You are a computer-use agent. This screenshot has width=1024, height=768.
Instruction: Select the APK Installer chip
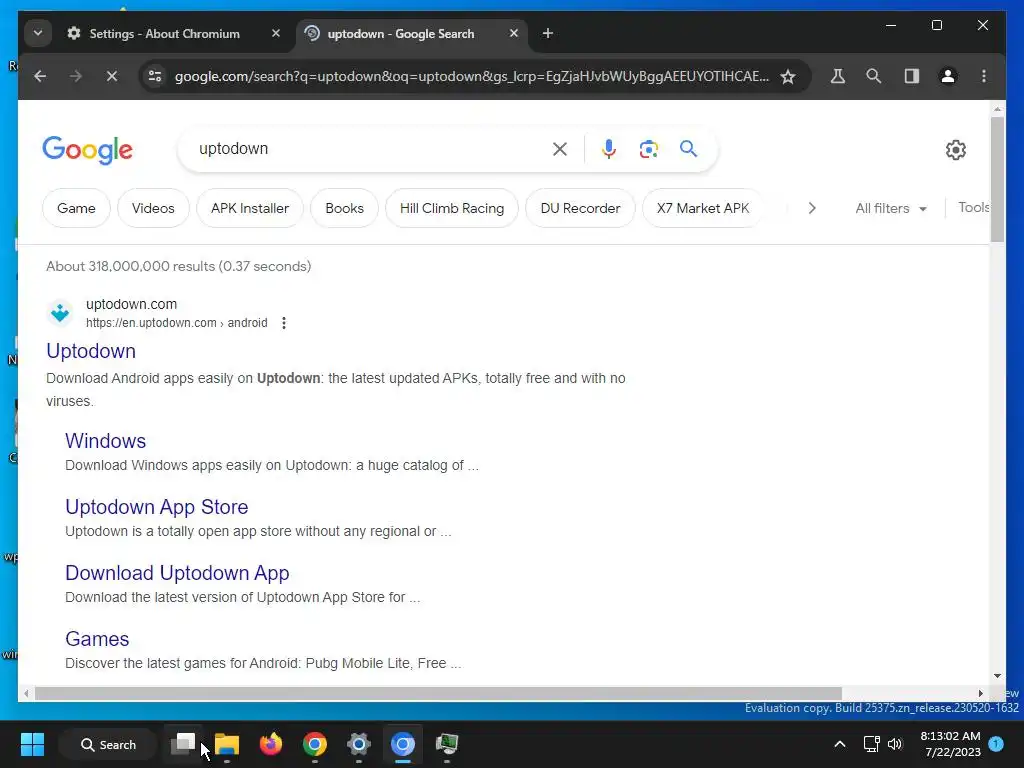[250, 208]
